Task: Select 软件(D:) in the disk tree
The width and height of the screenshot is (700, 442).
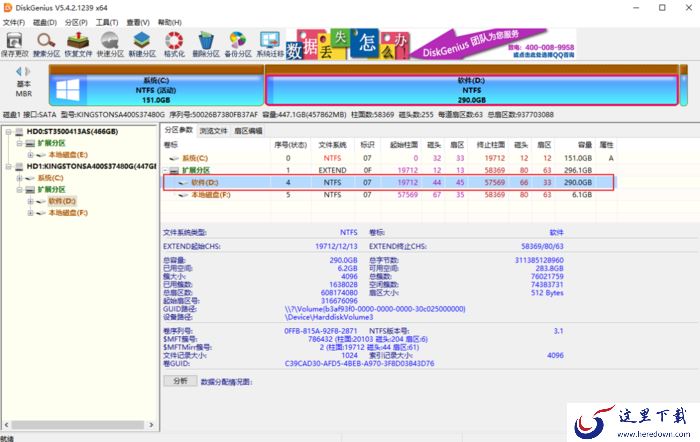Action: pyautogui.click(x=62, y=201)
